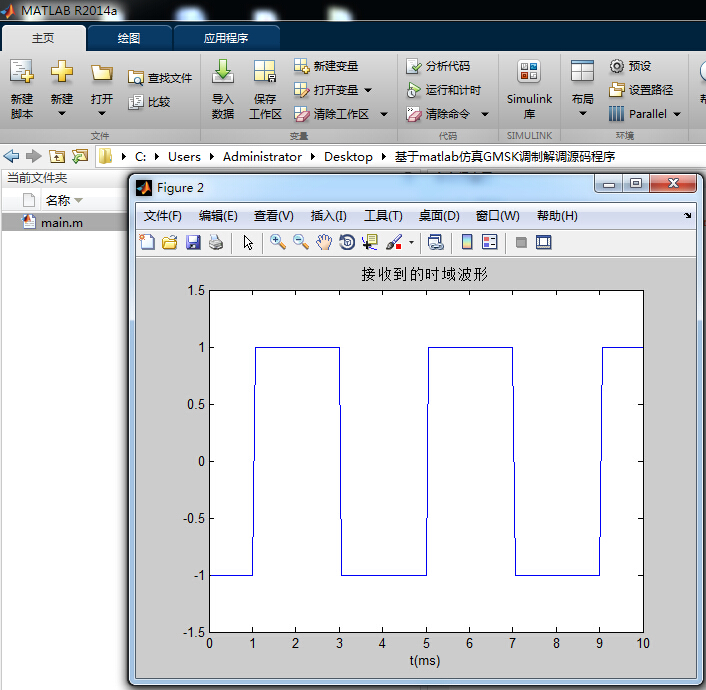Switch to Plots (绘图) tab
The height and width of the screenshot is (690, 706).
click(129, 38)
